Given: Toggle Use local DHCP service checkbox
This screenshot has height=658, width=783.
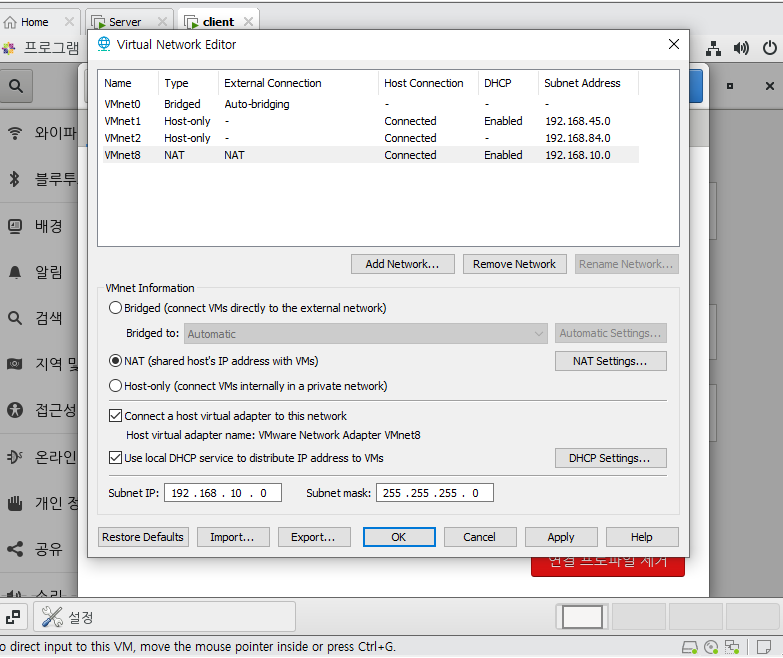Looking at the screenshot, I should [x=115, y=457].
